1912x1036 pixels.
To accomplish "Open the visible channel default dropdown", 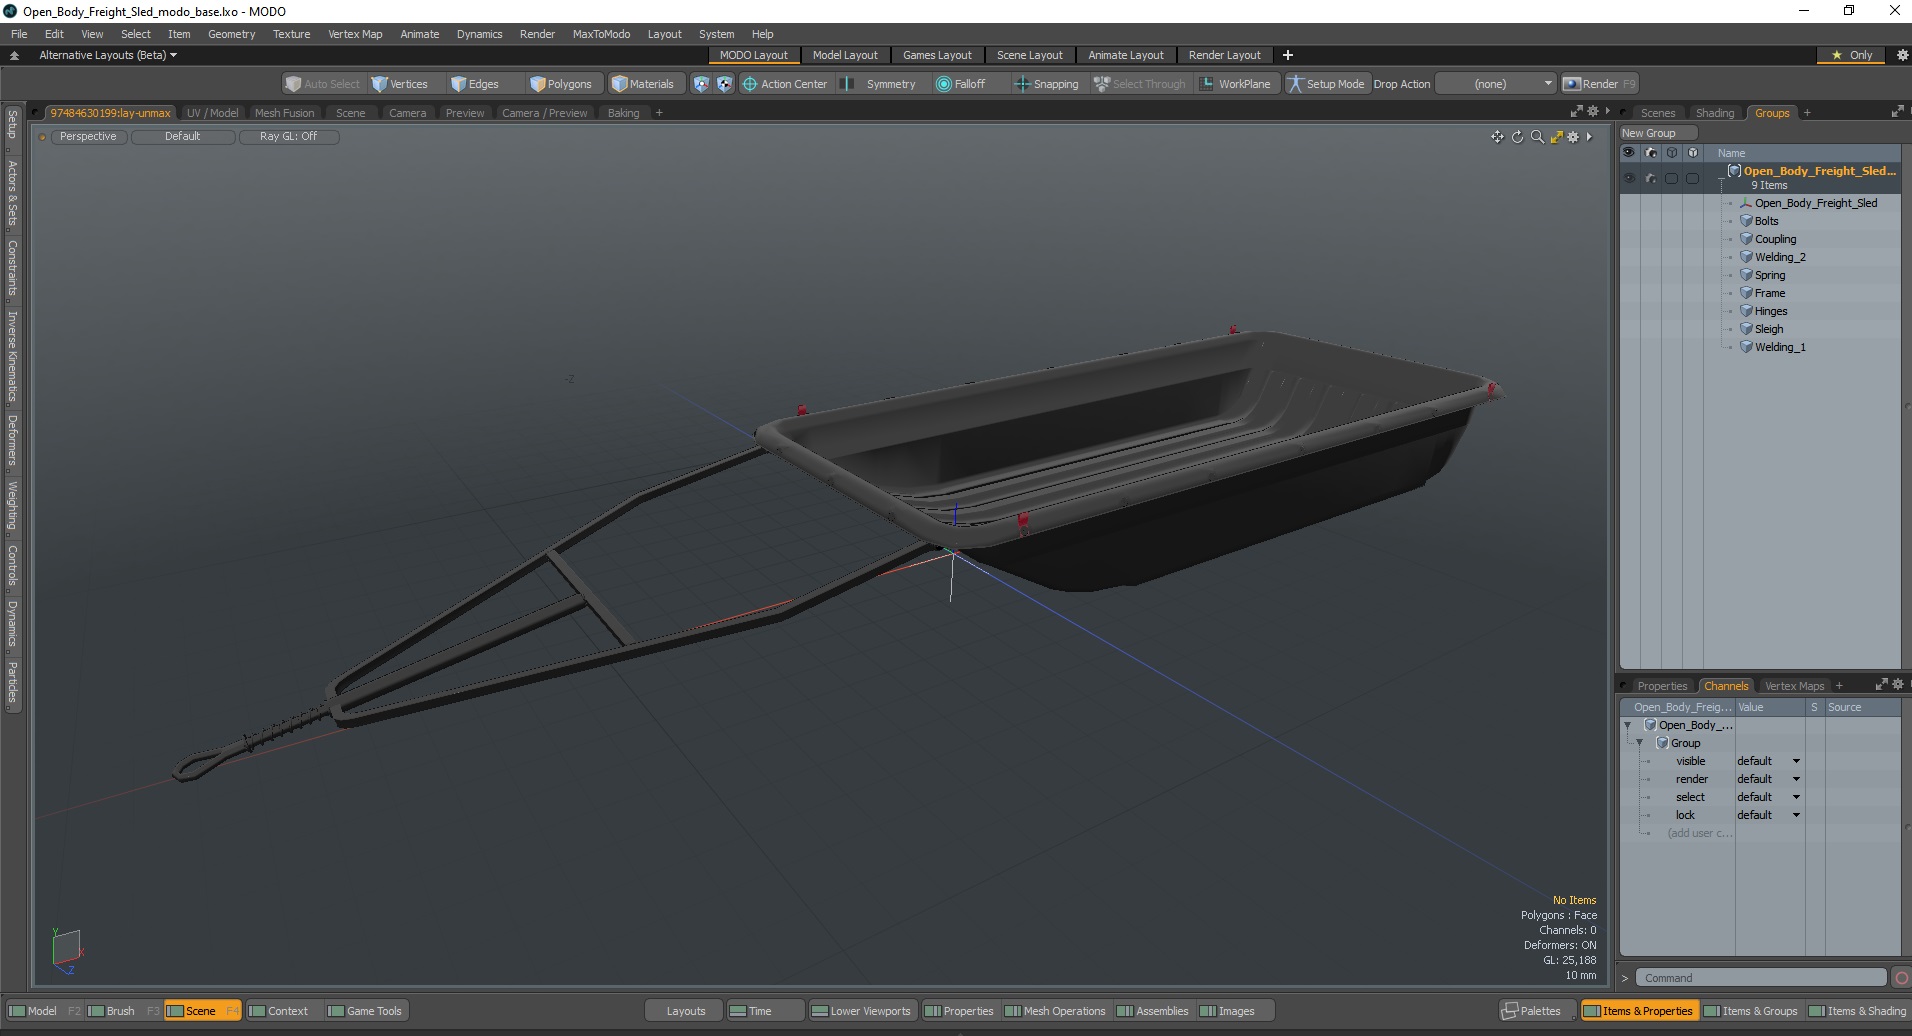I will pyautogui.click(x=1768, y=761).
